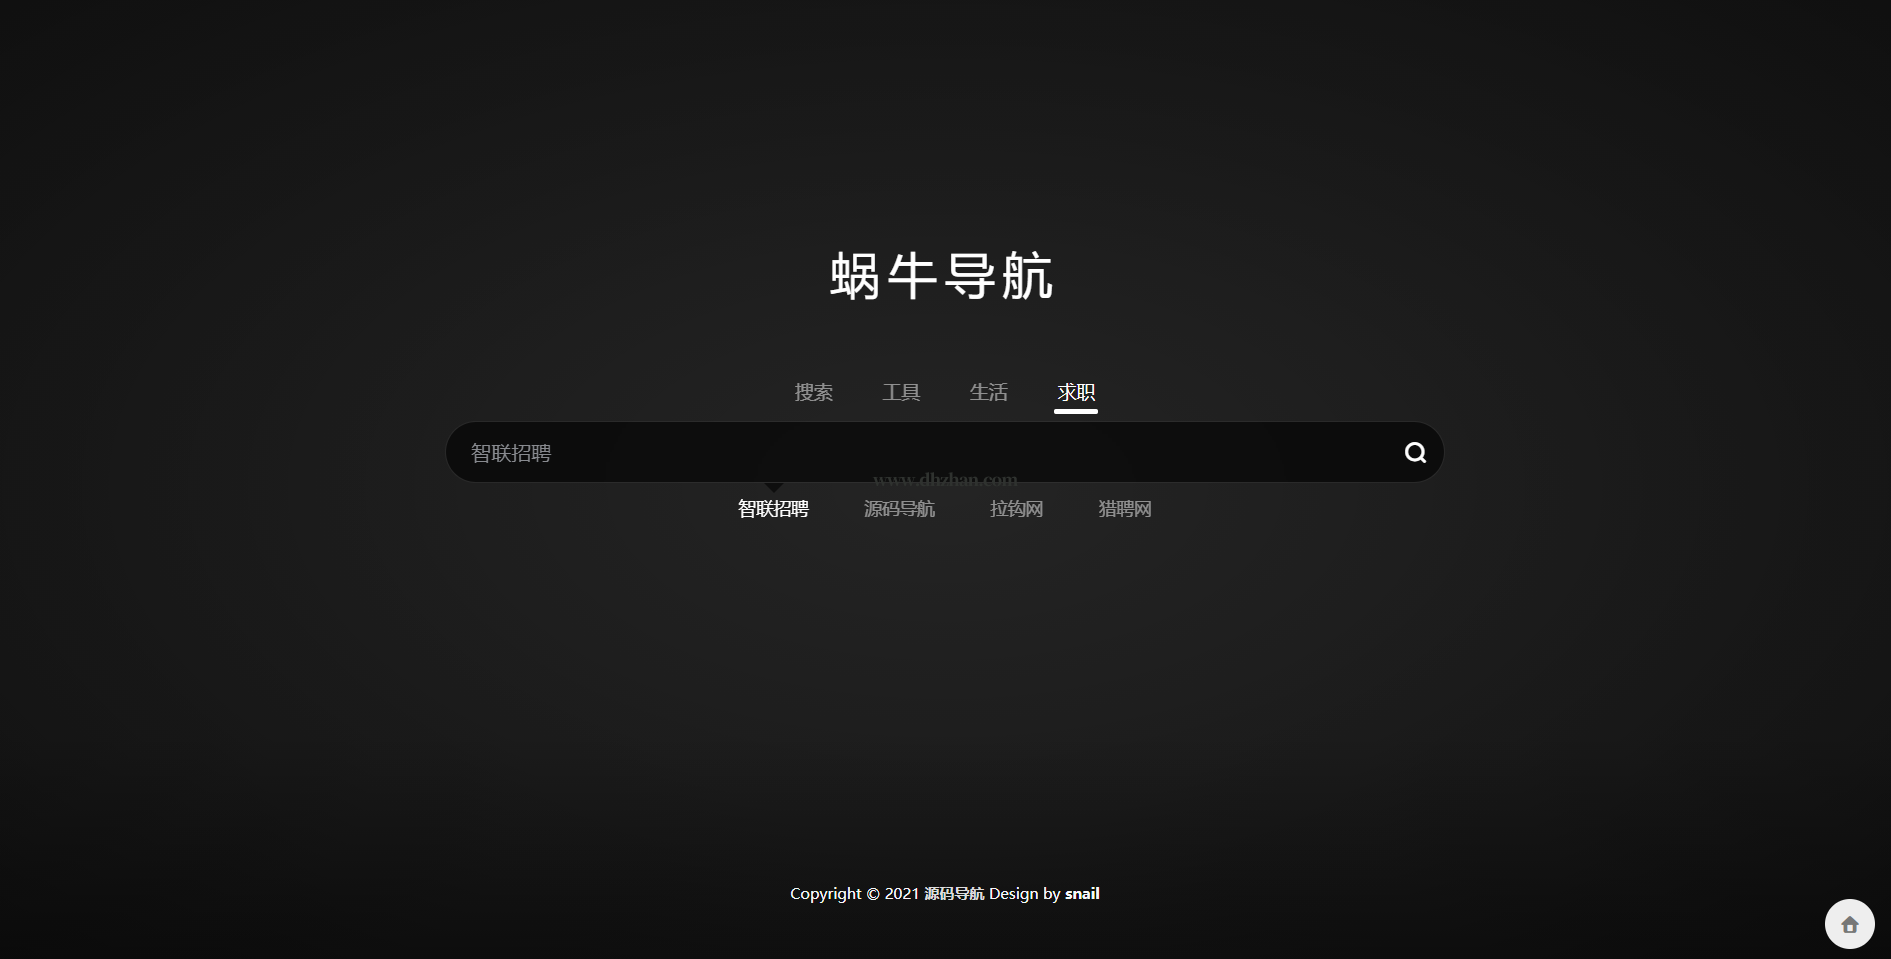Click the magnifying glass search icon
This screenshot has width=1891, height=959.
pos(1415,453)
